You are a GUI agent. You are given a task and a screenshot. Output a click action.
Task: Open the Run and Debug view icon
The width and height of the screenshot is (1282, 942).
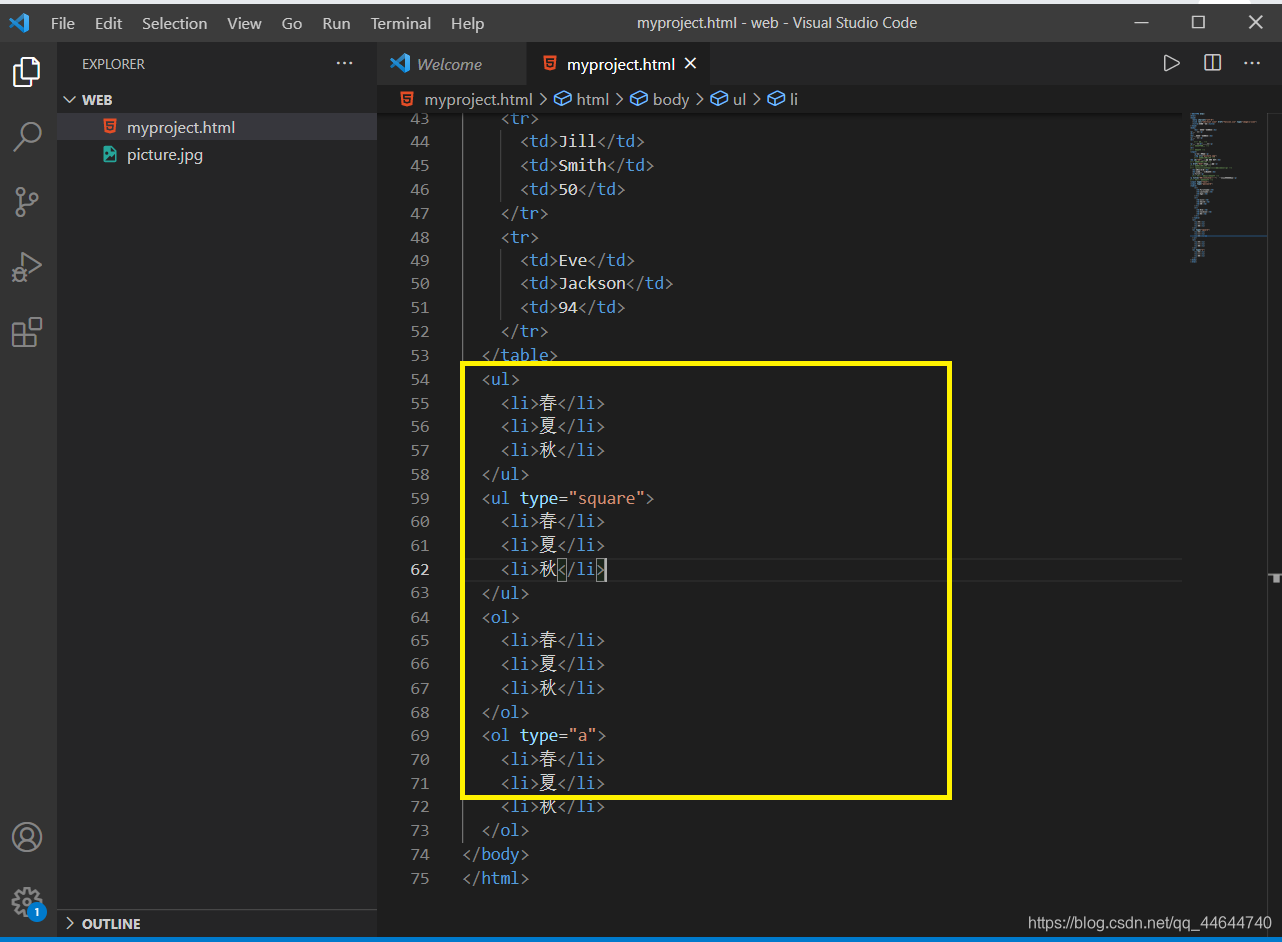(x=27, y=267)
